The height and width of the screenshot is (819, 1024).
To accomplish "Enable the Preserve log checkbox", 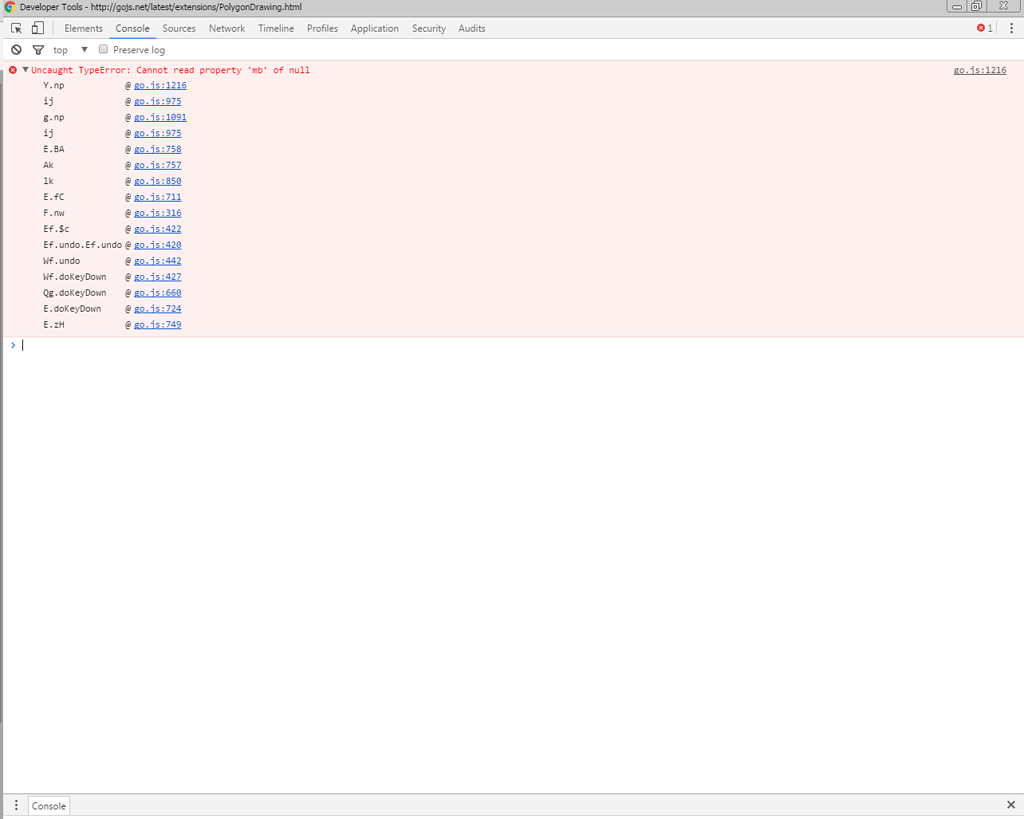I will pyautogui.click(x=101, y=49).
